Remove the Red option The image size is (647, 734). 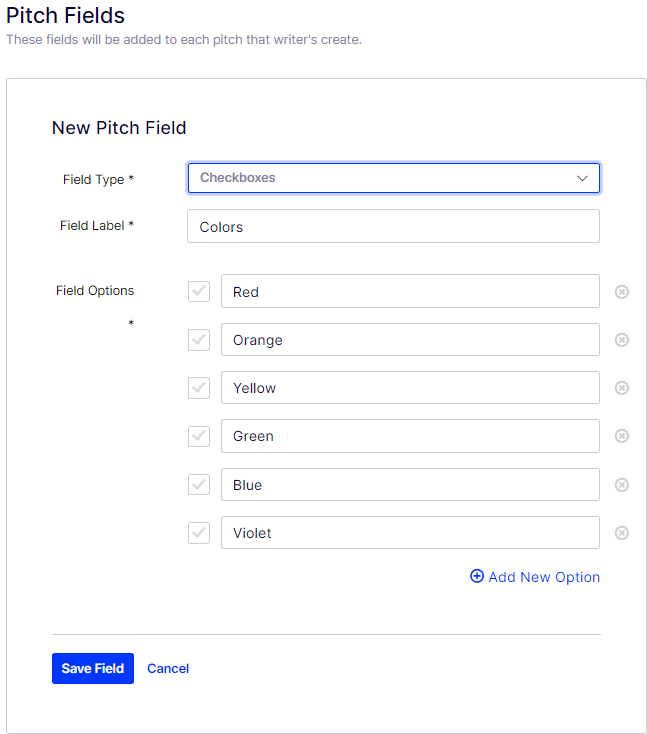[x=621, y=292]
